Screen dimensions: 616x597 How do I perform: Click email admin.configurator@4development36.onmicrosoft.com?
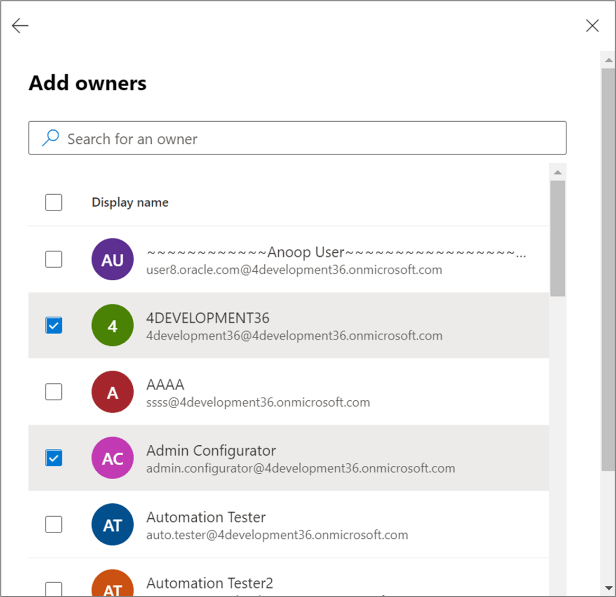coord(301,468)
